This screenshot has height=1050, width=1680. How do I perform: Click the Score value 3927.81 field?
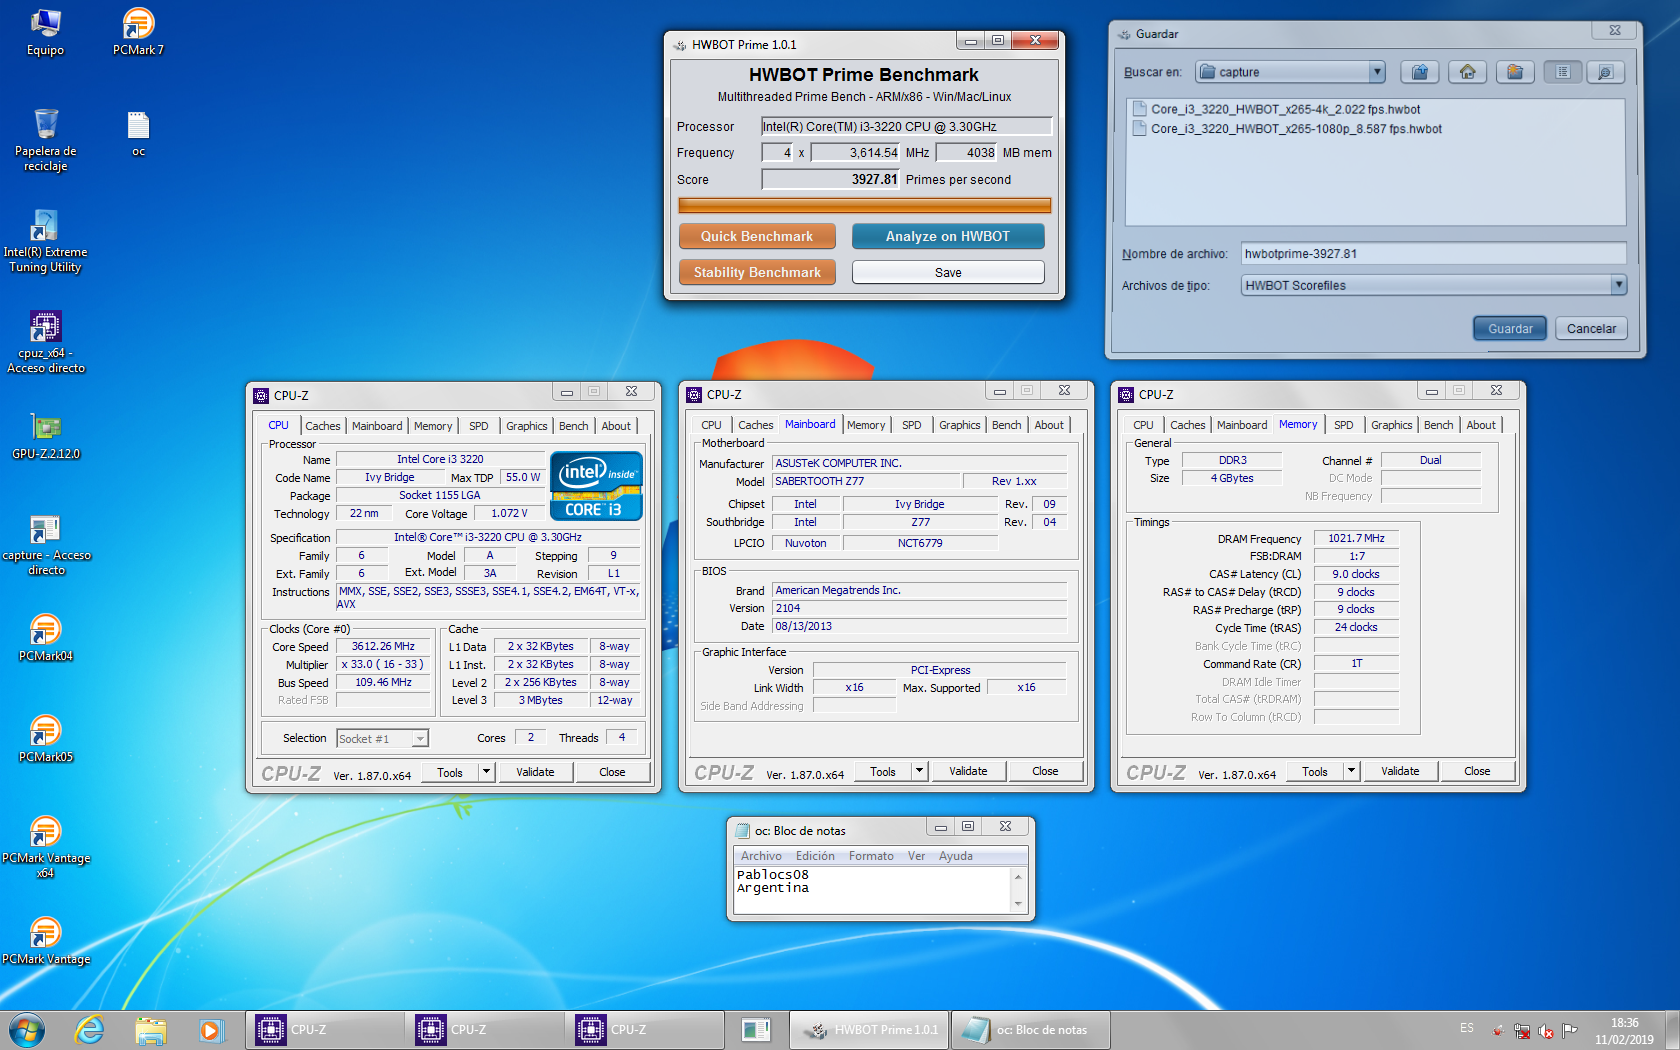coord(831,179)
